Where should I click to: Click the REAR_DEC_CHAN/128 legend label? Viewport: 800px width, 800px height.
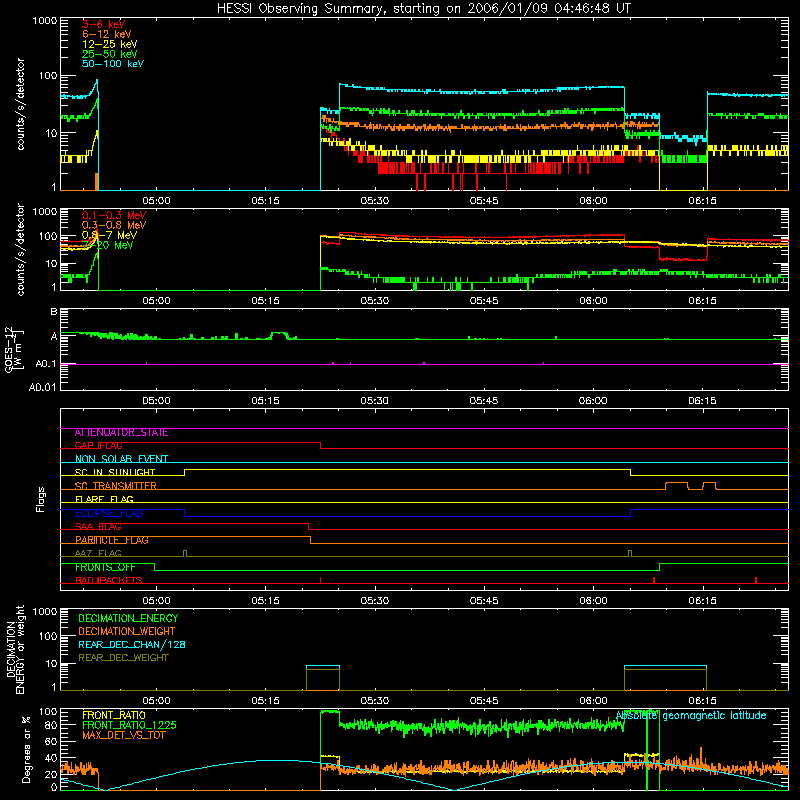pyautogui.click(x=132, y=645)
